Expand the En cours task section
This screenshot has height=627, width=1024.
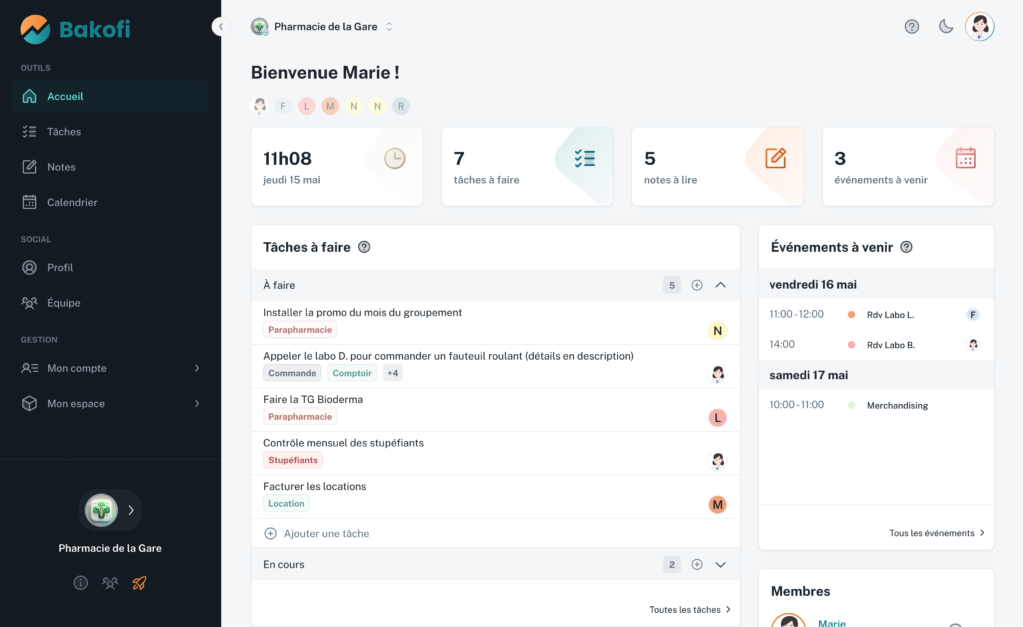coord(720,565)
